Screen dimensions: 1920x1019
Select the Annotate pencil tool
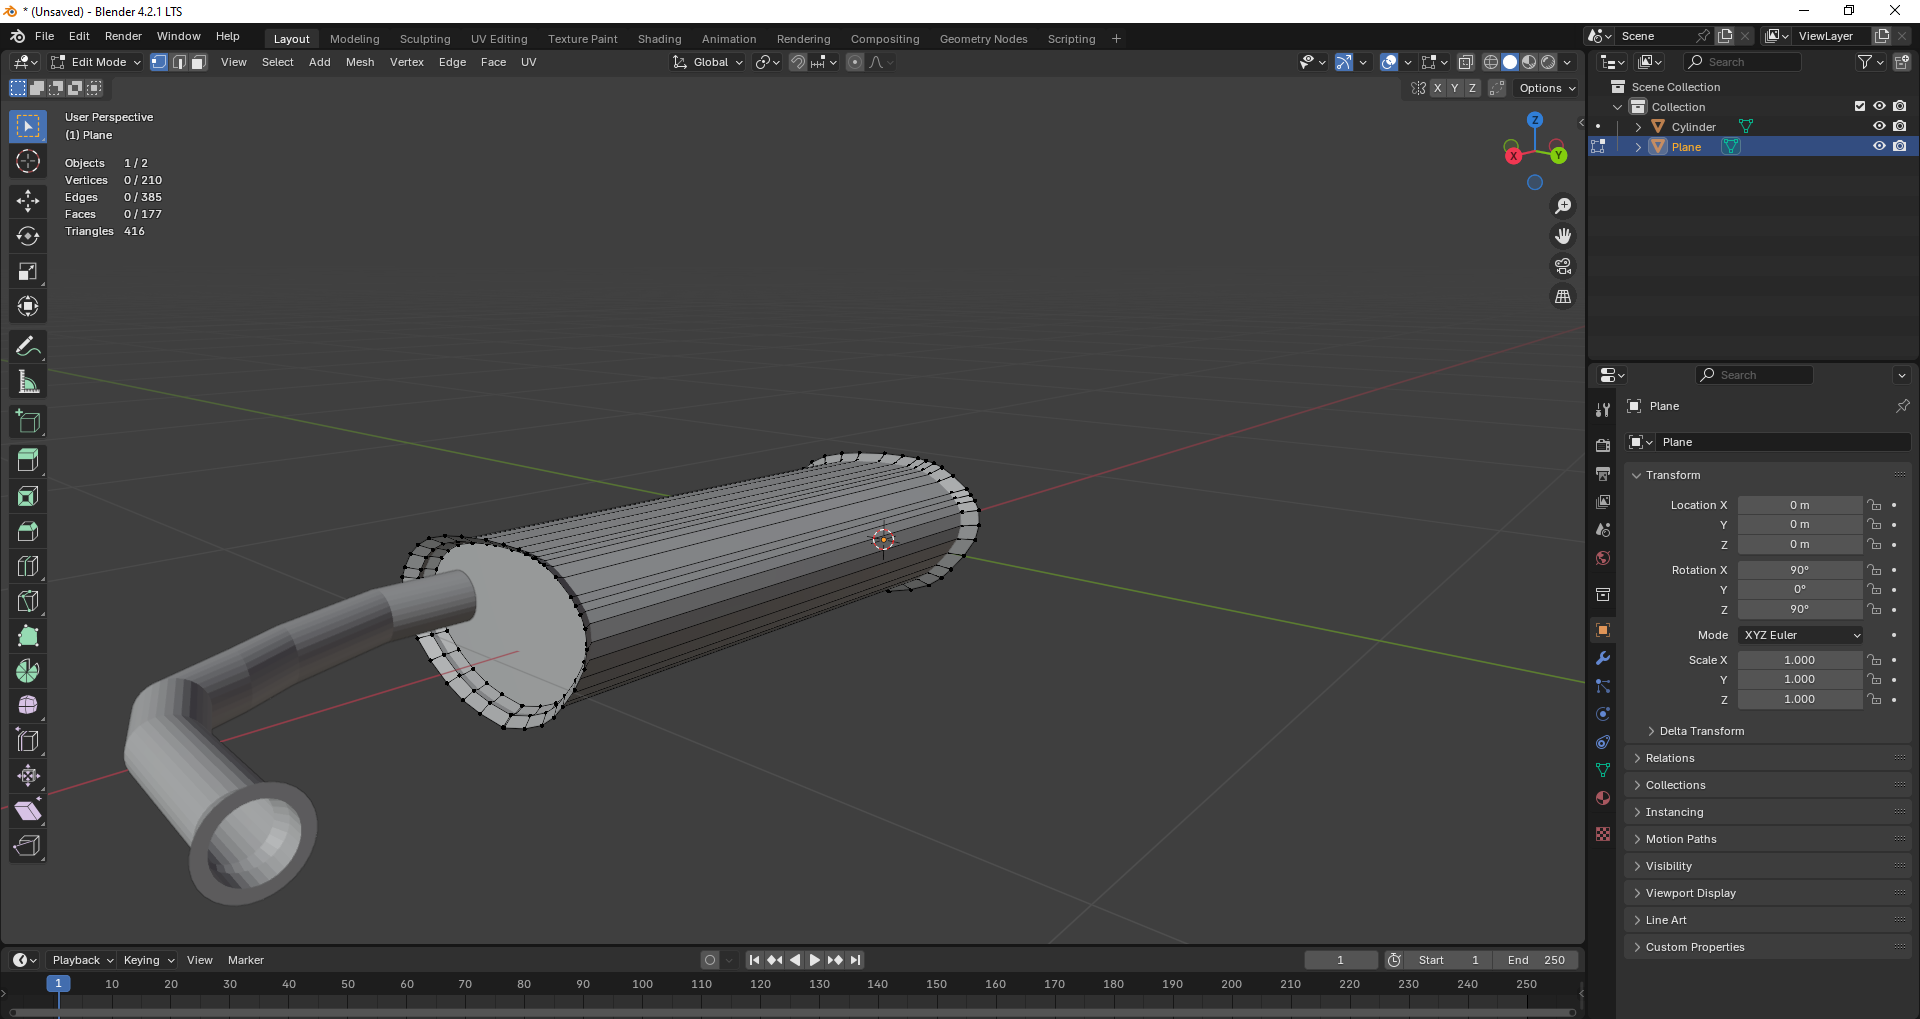click(x=28, y=347)
